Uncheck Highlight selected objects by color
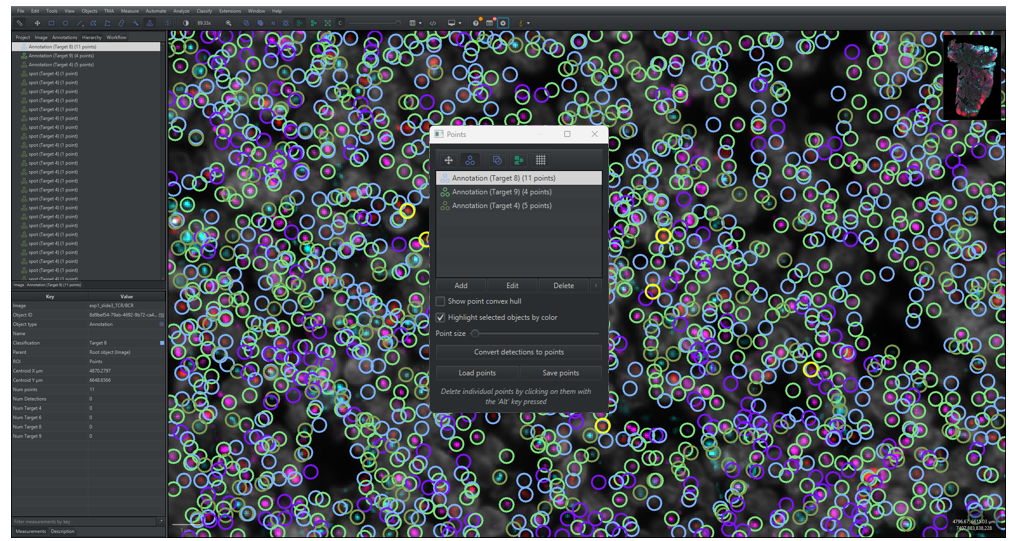The width and height of the screenshot is (1015, 541). (x=441, y=317)
